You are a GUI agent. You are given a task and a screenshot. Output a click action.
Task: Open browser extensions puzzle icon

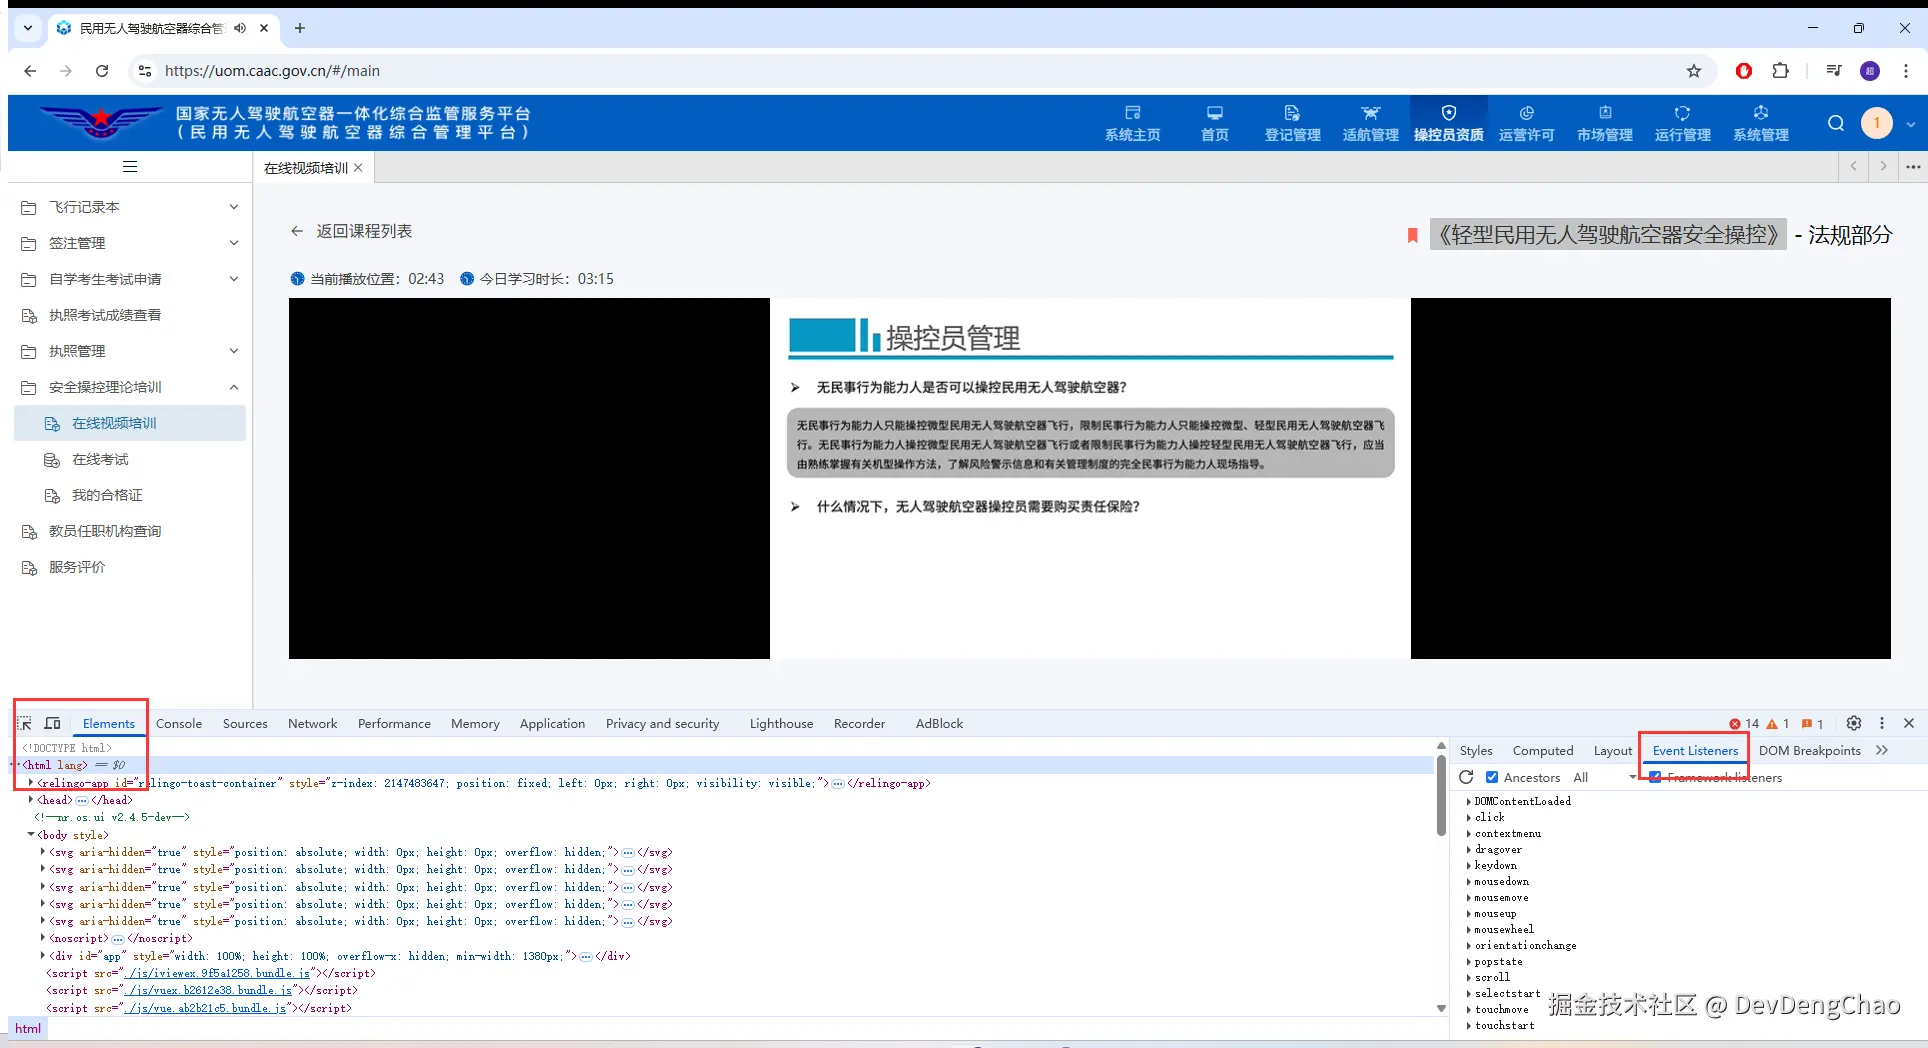tap(1780, 71)
